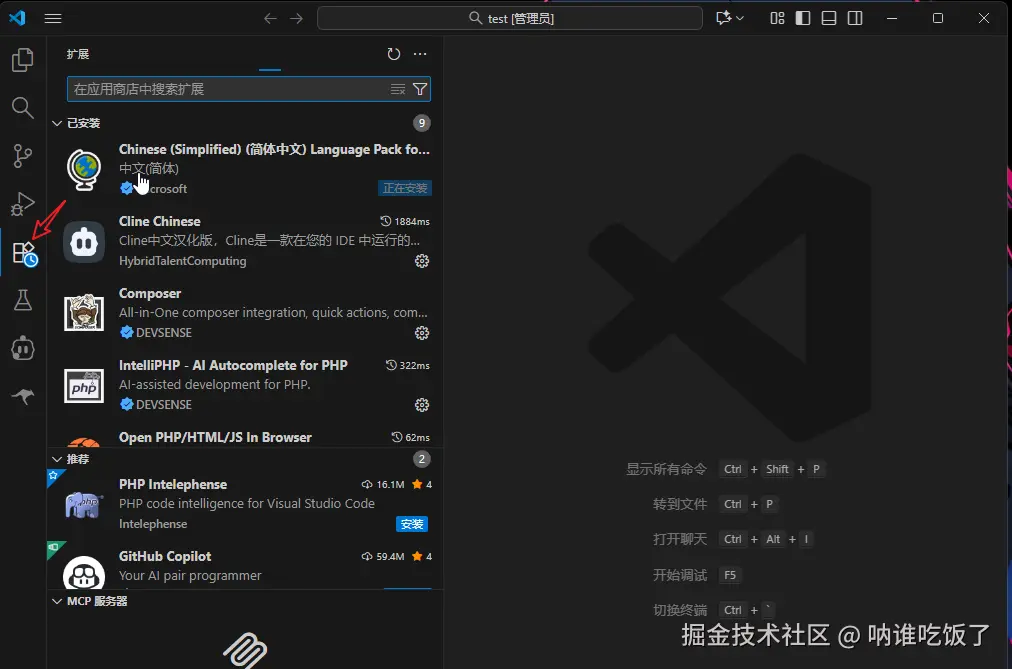Open the Cline robot view
1012x669 pixels.
(23, 348)
